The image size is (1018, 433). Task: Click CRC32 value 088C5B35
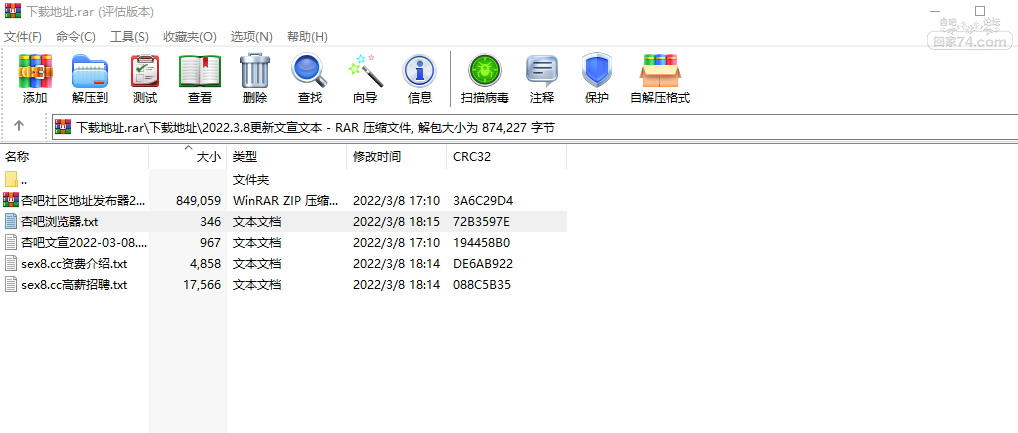[x=482, y=284]
